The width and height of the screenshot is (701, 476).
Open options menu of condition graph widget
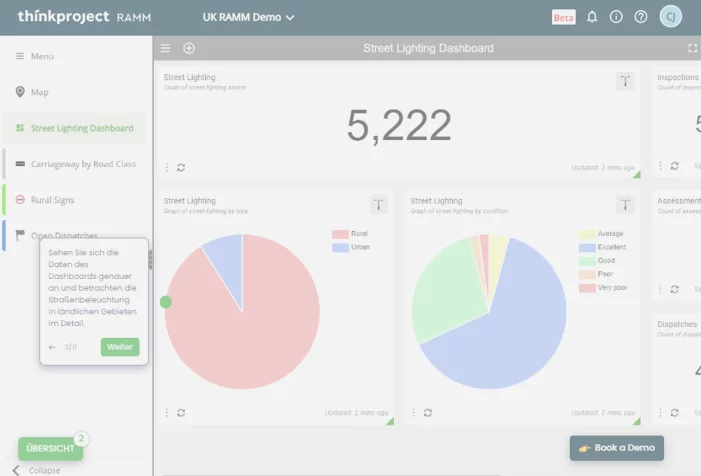click(414, 412)
